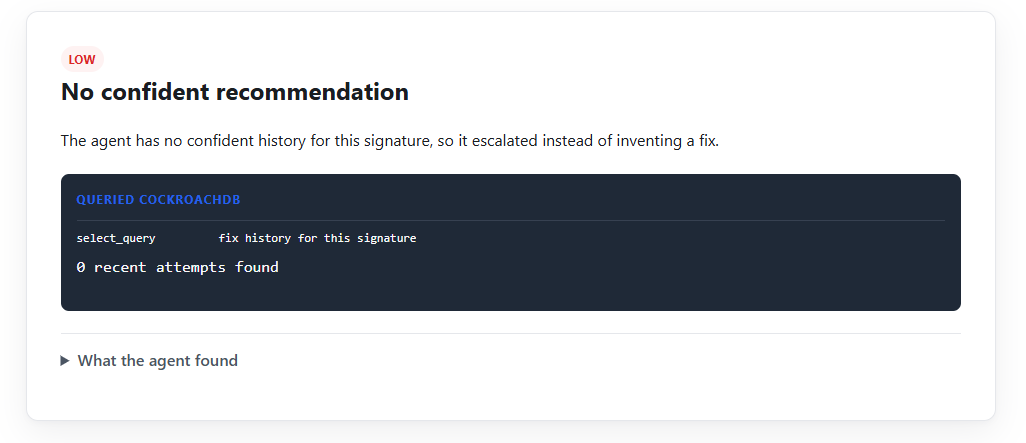Select the No confident recommendation heading
This screenshot has height=443, width=1026.
point(235,92)
